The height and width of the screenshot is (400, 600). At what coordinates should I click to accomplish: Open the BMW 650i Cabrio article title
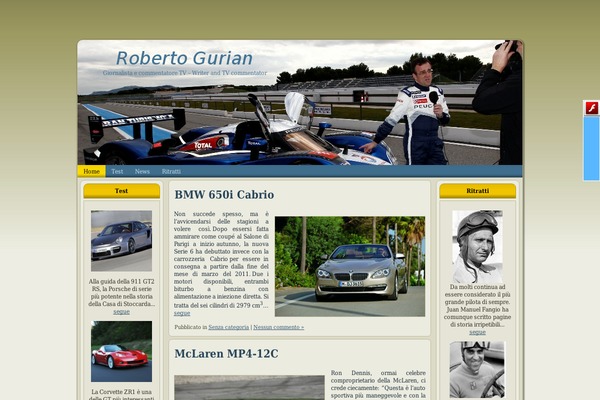tap(224, 194)
